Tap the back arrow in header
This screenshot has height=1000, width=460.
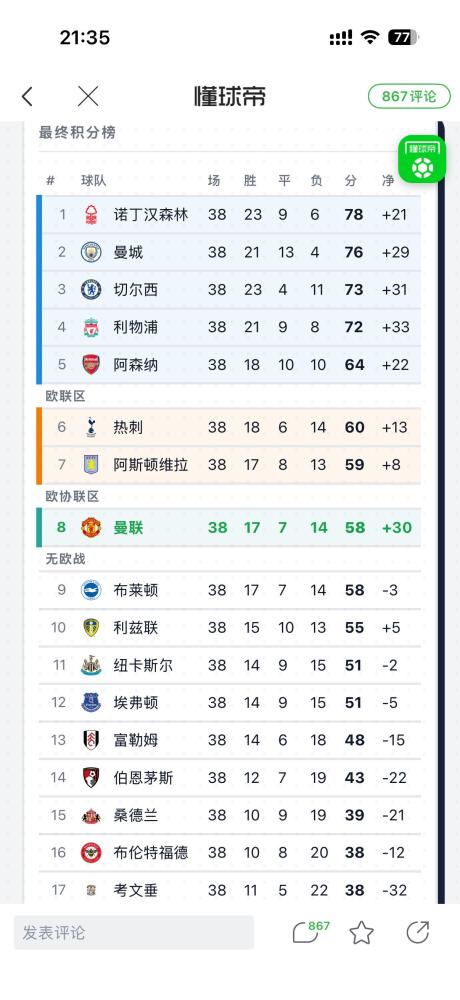(27, 96)
